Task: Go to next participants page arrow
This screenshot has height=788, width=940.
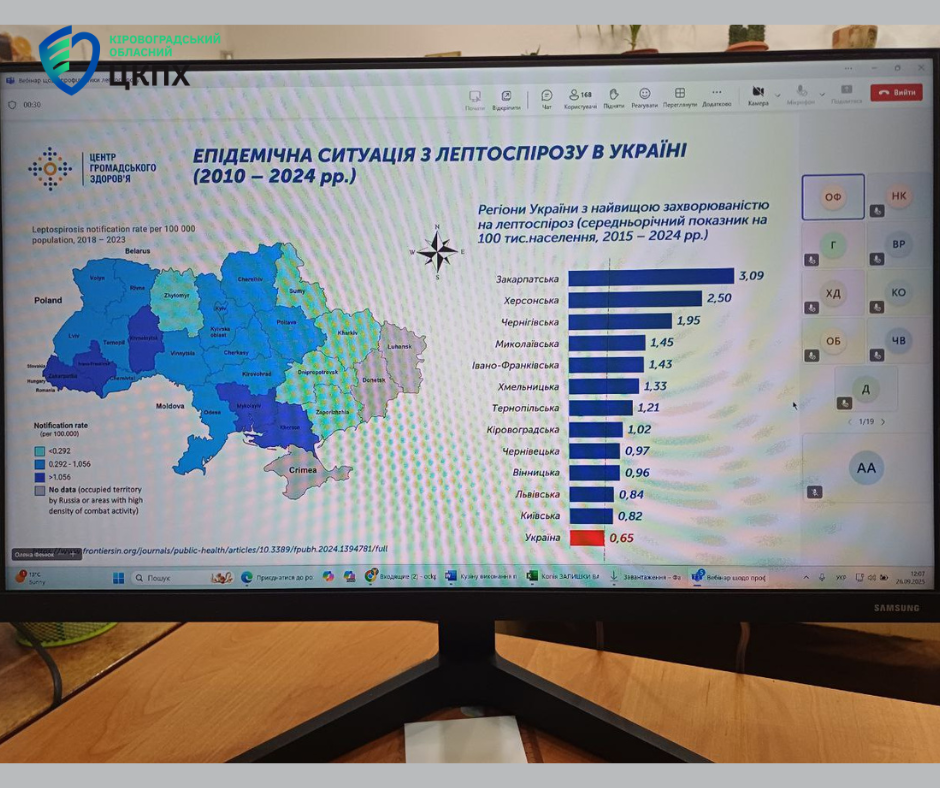Action: (883, 422)
